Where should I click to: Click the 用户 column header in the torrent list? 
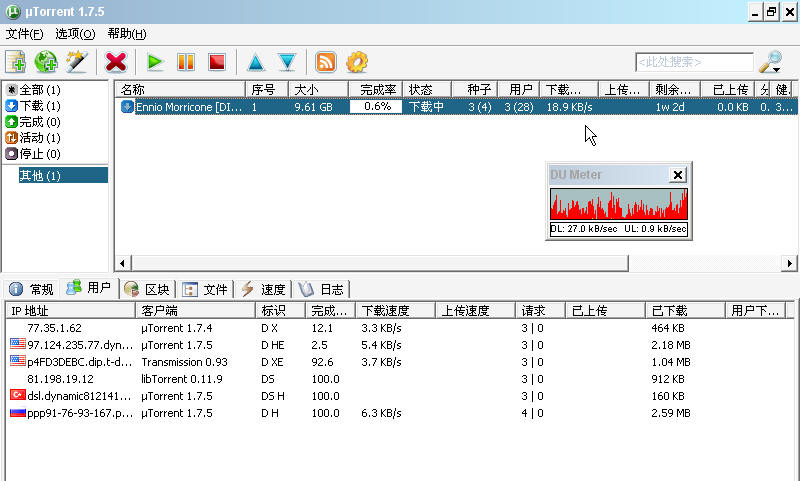pyautogui.click(x=518, y=90)
